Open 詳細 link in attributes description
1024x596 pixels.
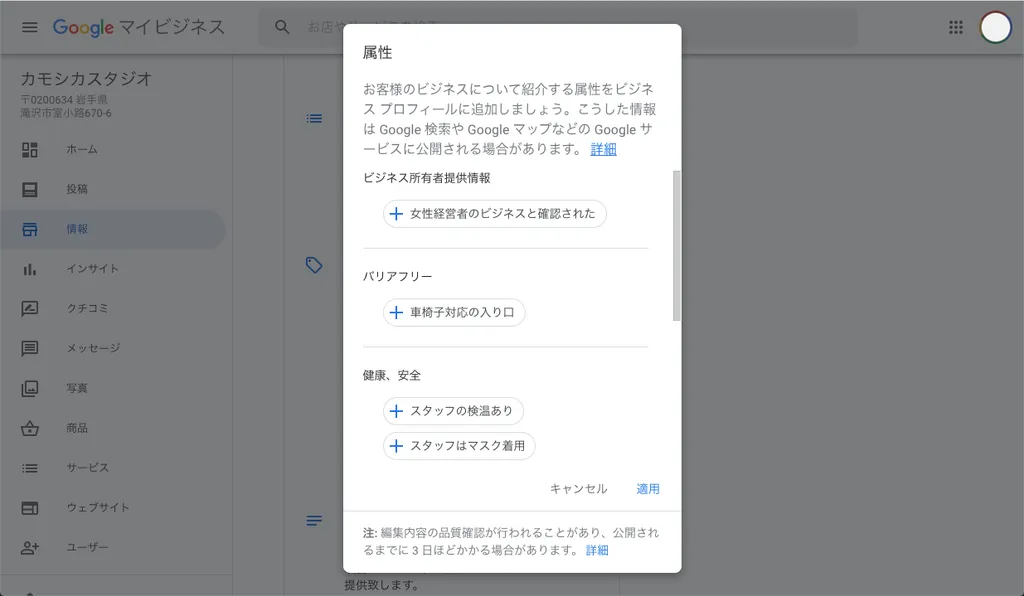pyautogui.click(x=603, y=149)
